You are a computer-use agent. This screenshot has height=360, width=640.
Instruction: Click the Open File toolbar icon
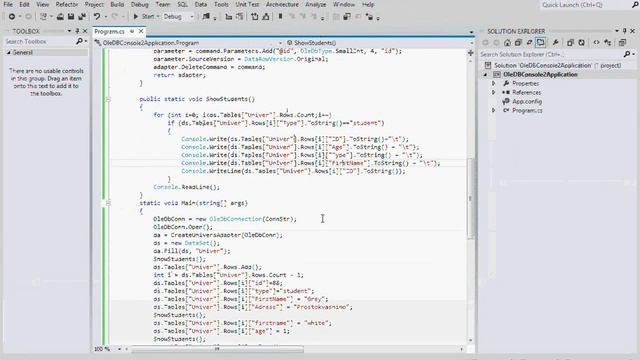(x=60, y=17)
